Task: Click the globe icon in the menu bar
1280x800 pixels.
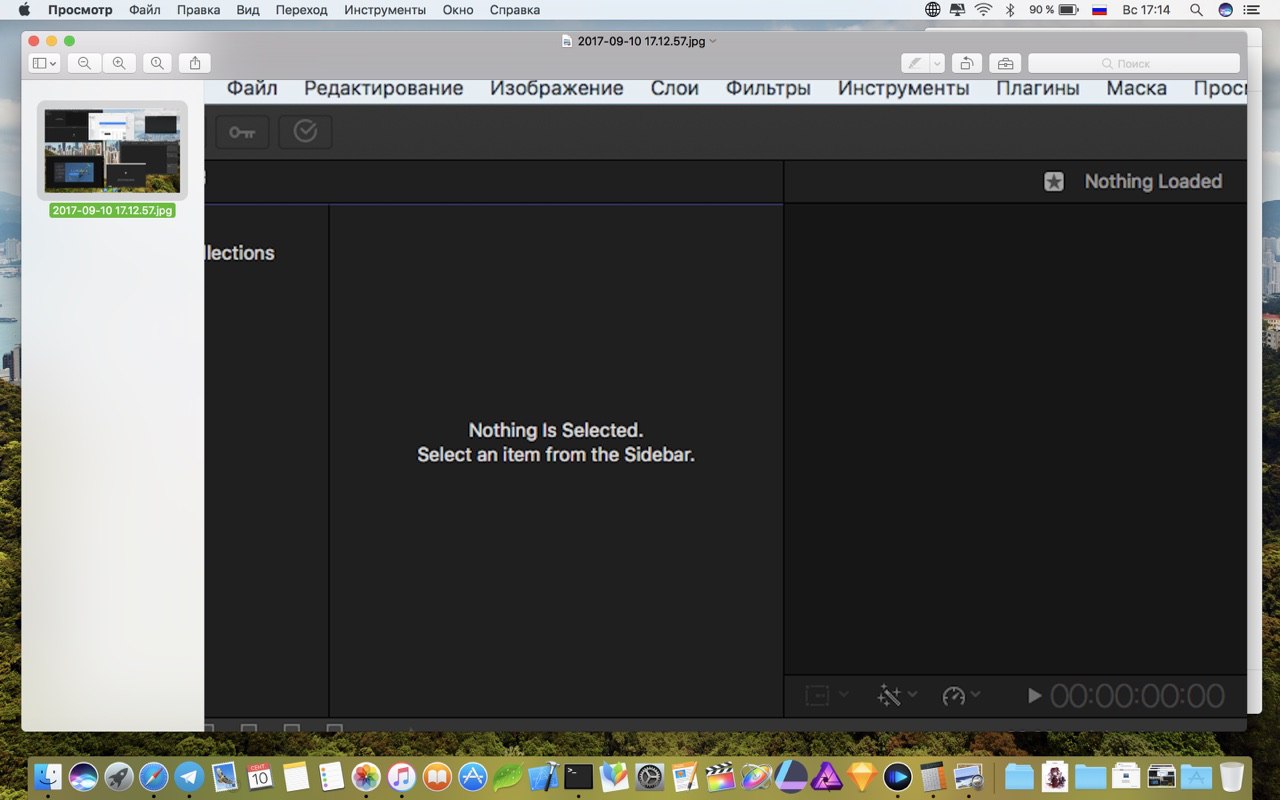Action: tap(933, 10)
